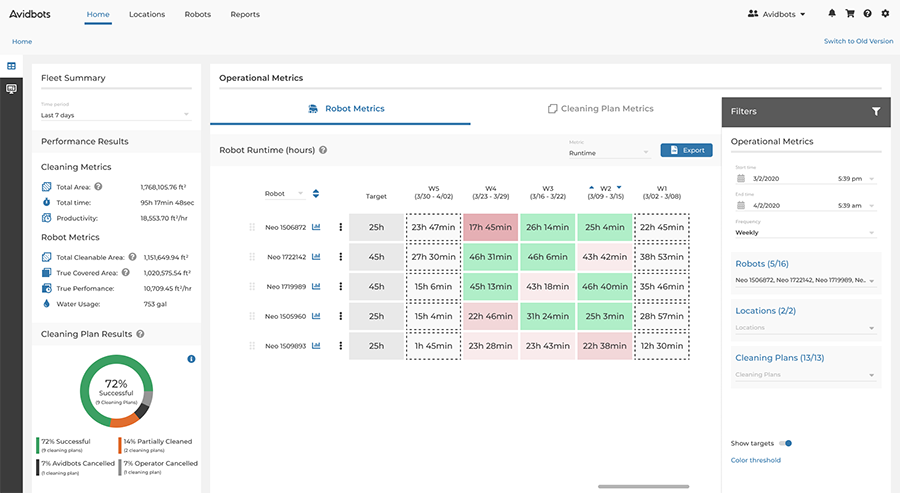Open three-dot menu for Neo 1719989

340,286
